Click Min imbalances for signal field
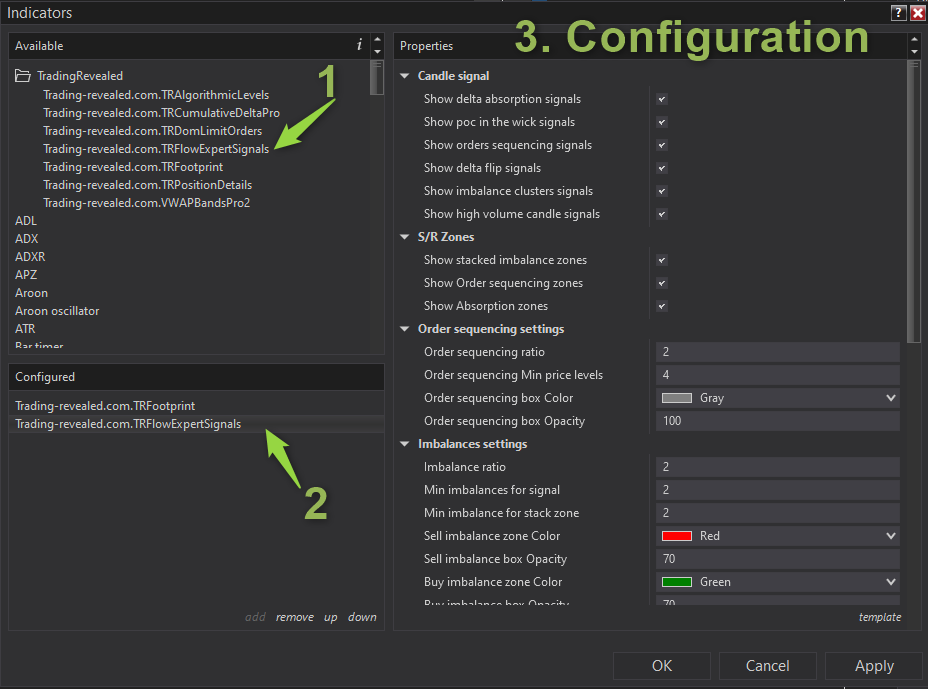The width and height of the screenshot is (928, 689). pos(778,490)
